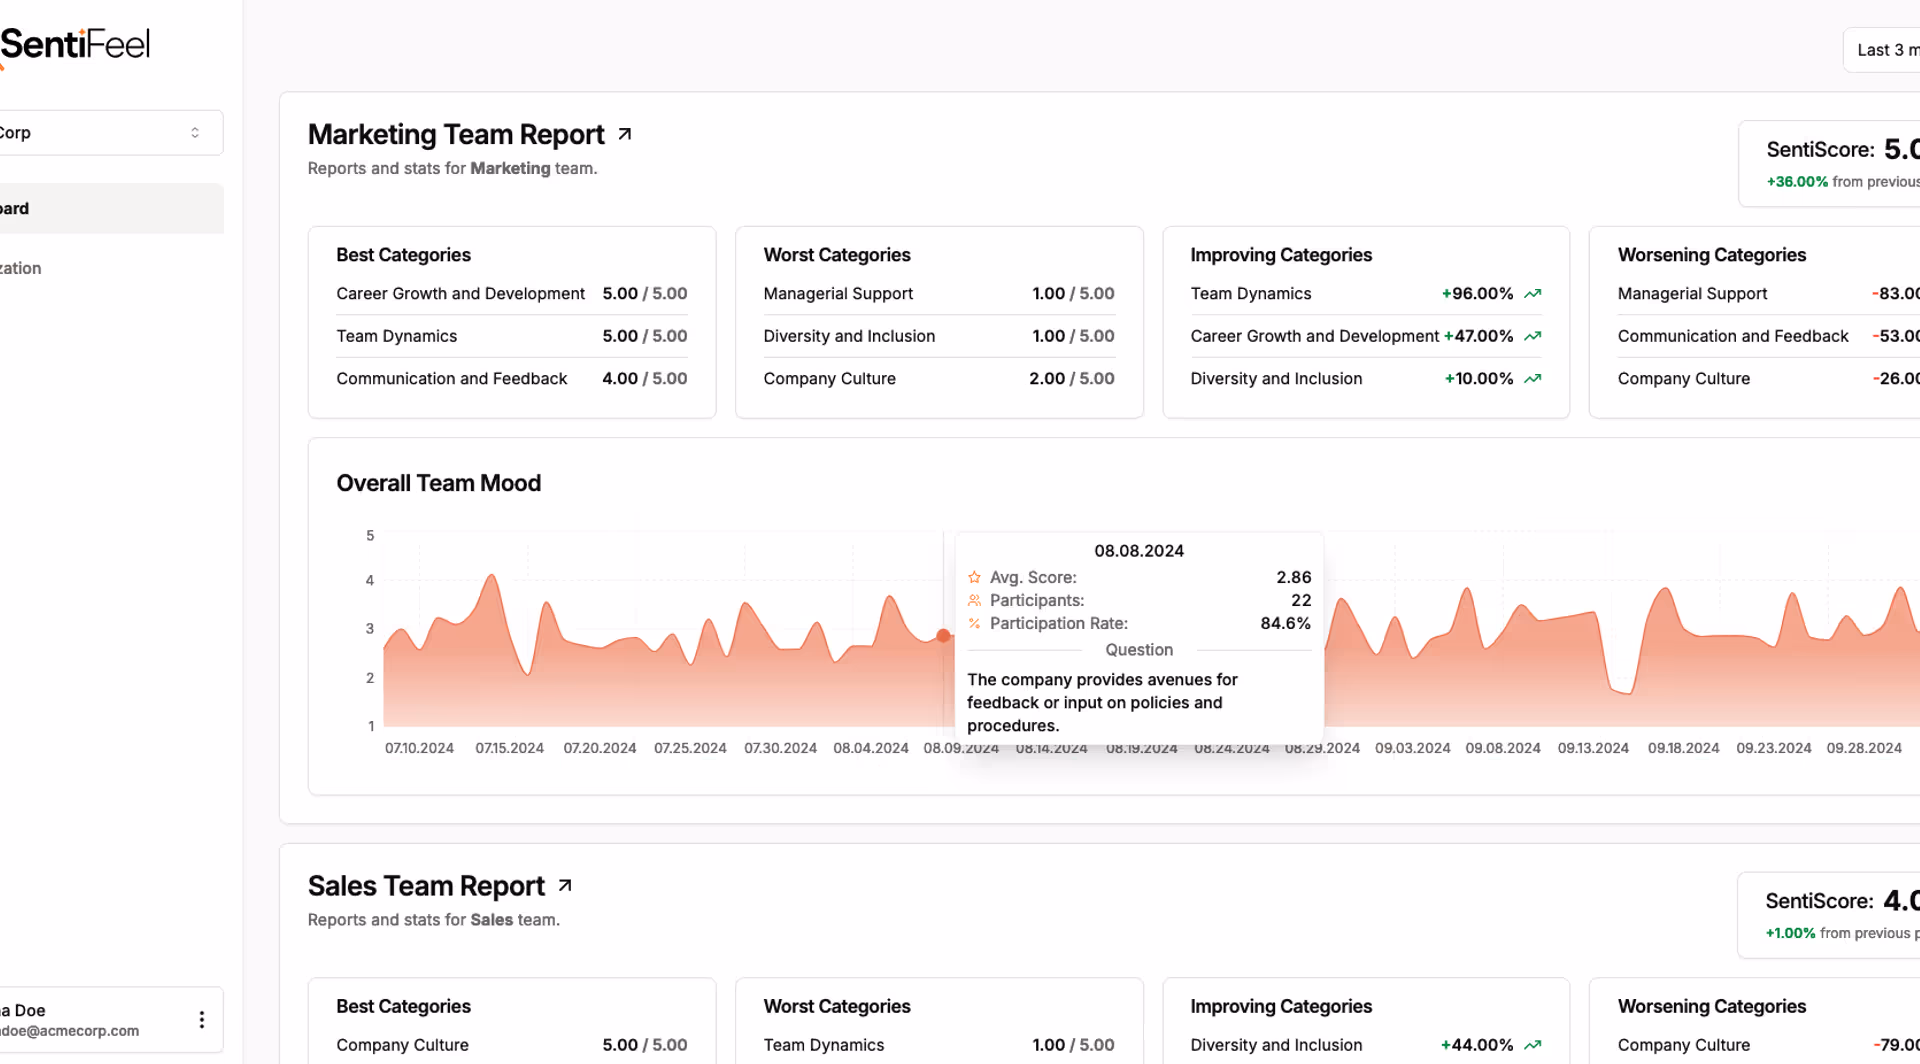Viewport: 1920px width, 1064px height.
Task: Open the Marketing Team Report heading link
Action: point(456,134)
